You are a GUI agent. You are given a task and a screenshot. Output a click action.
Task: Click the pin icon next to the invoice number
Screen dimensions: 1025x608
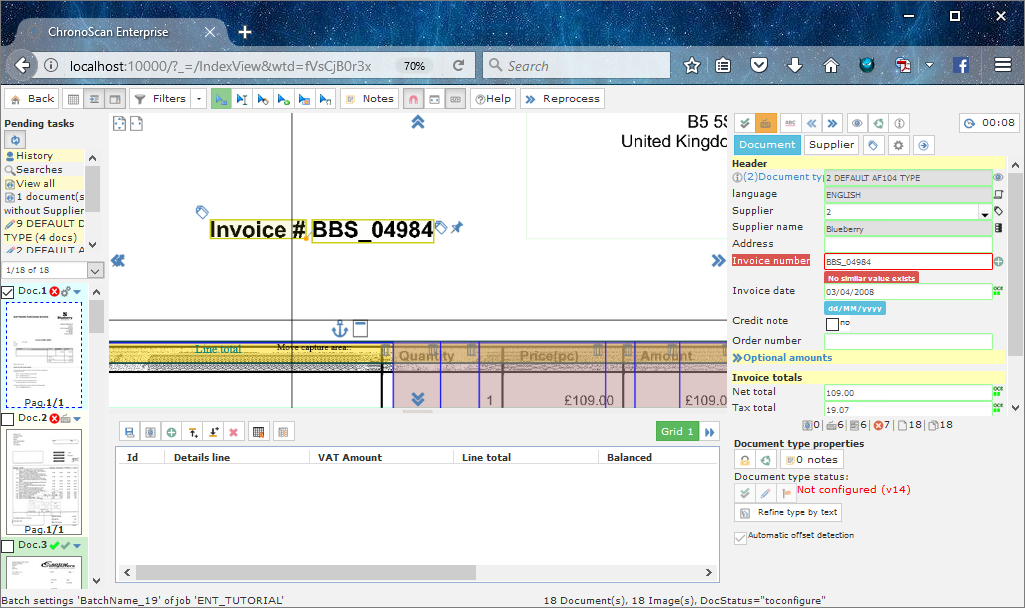point(457,228)
